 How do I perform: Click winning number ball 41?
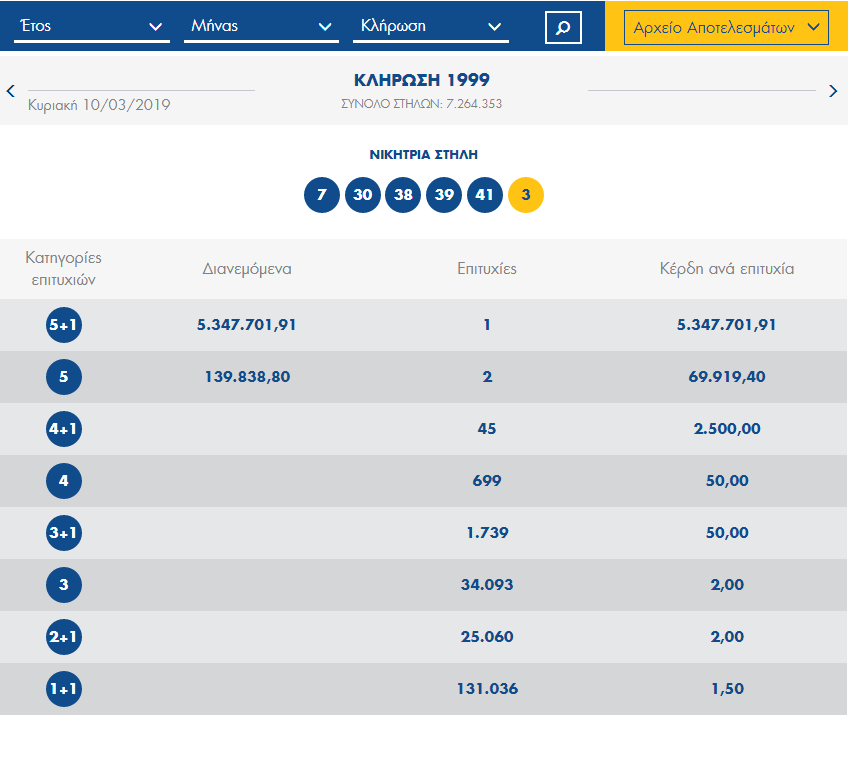485,195
